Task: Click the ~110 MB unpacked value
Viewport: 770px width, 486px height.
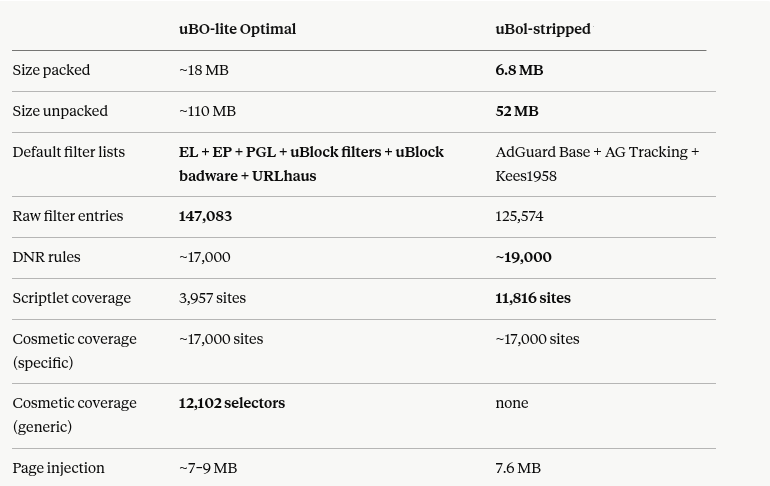Action: (207, 111)
